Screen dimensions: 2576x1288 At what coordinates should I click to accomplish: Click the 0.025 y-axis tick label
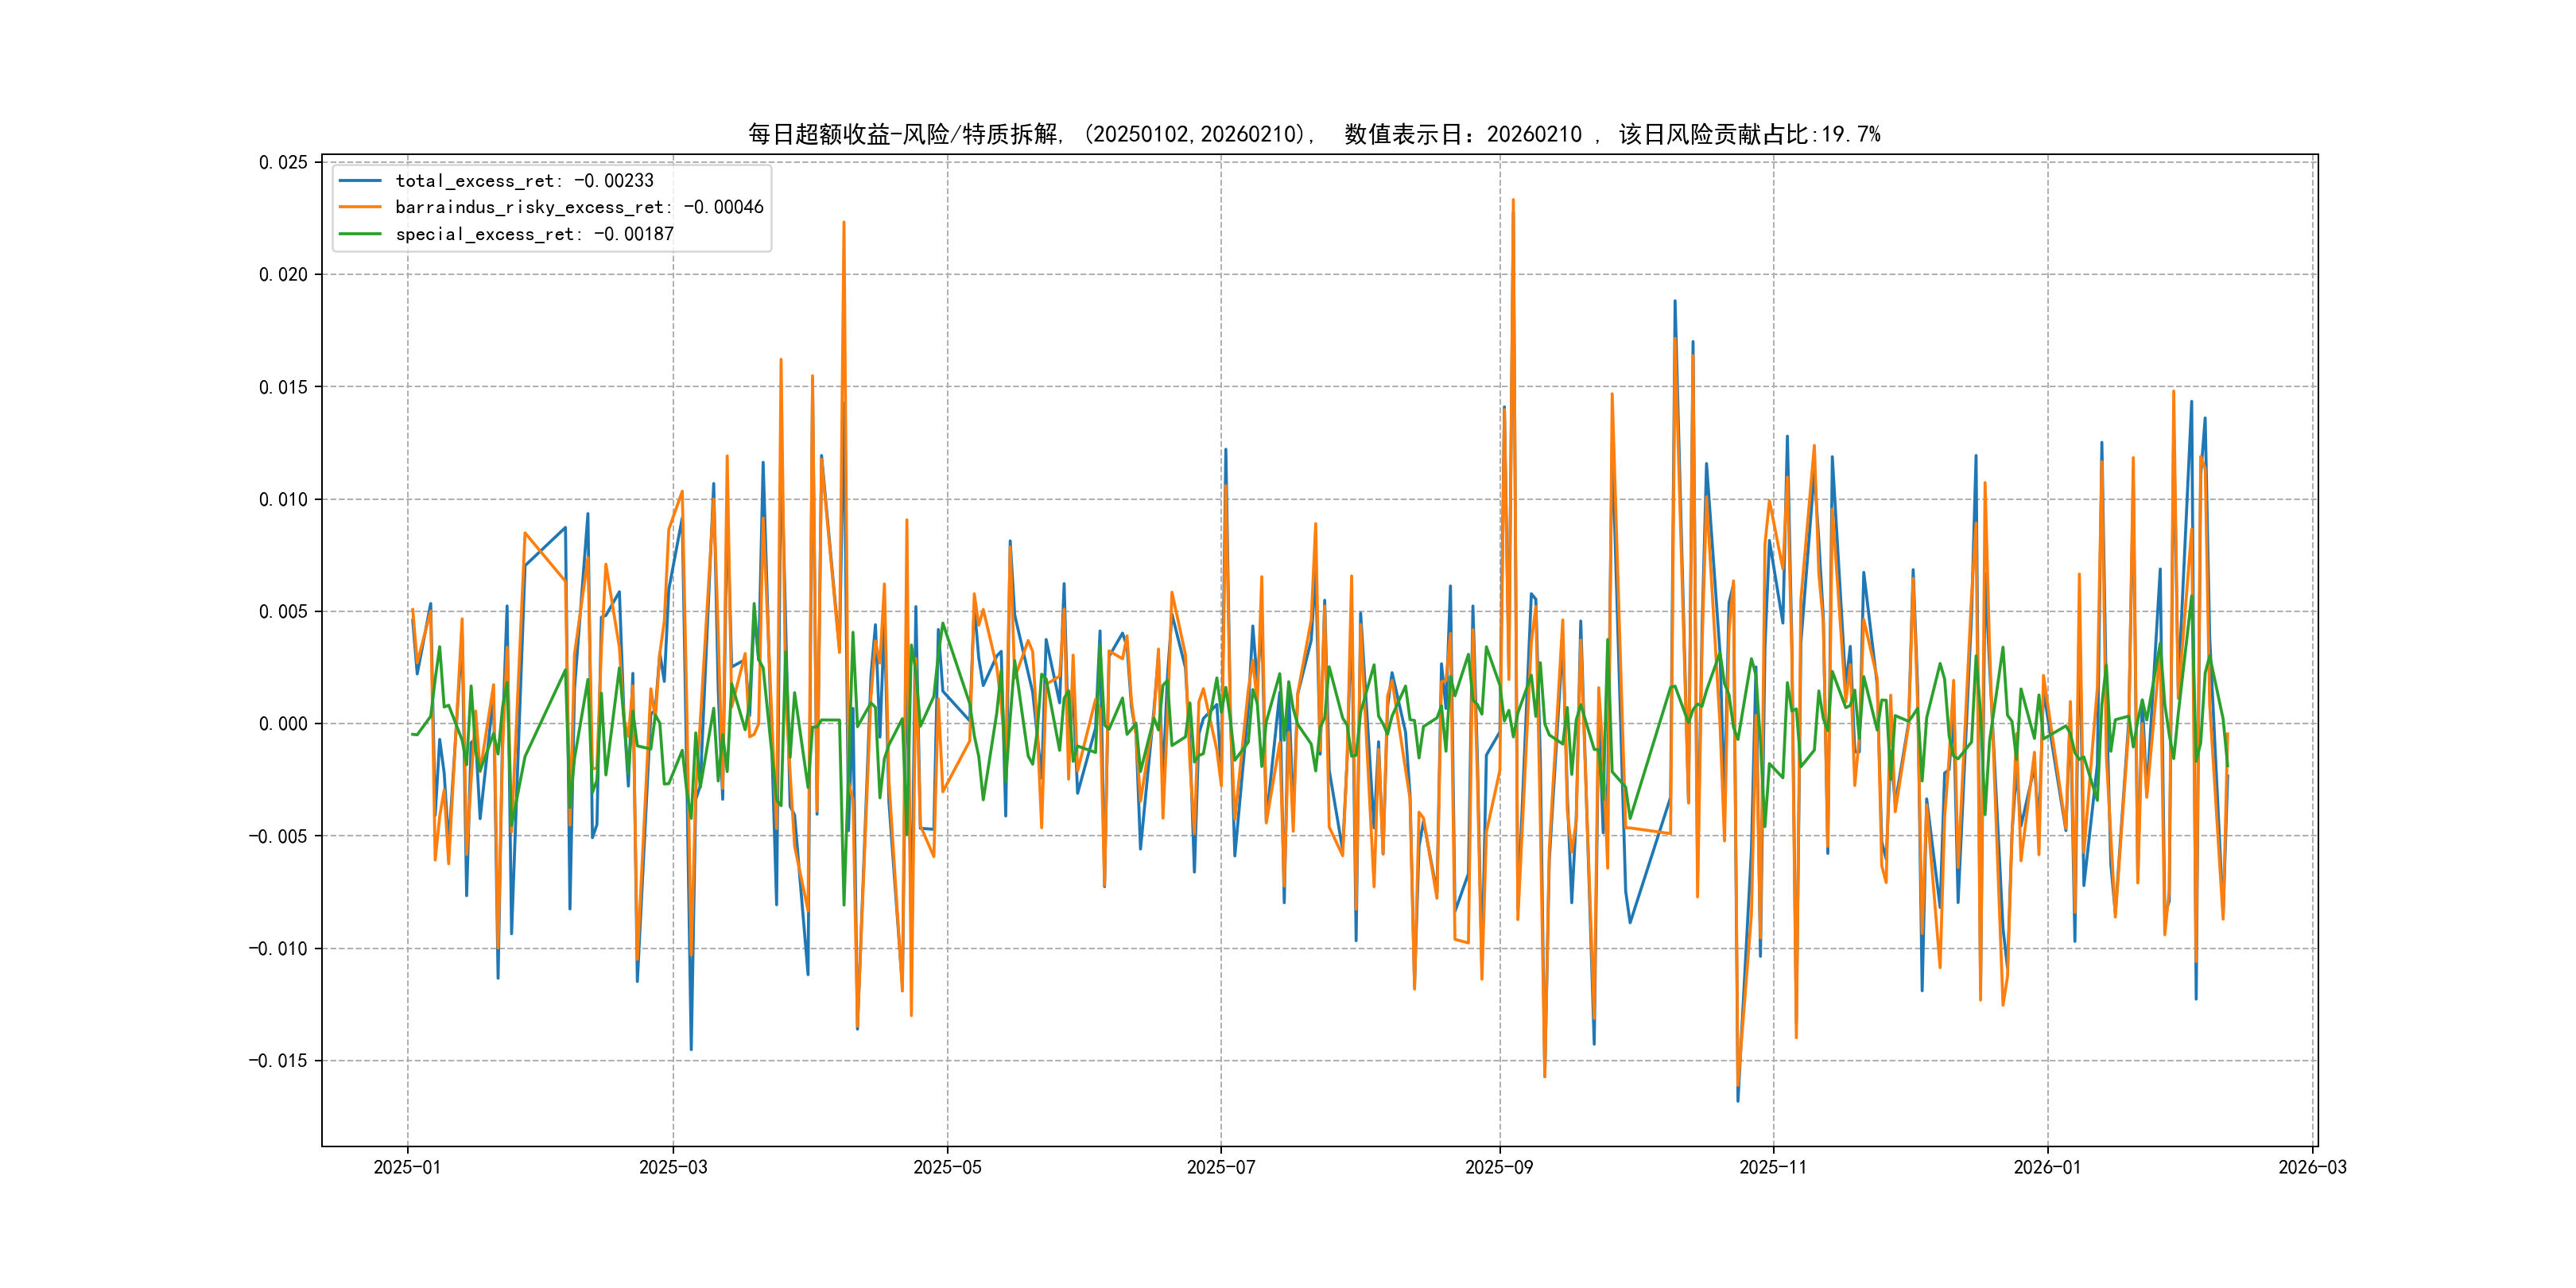[283, 162]
